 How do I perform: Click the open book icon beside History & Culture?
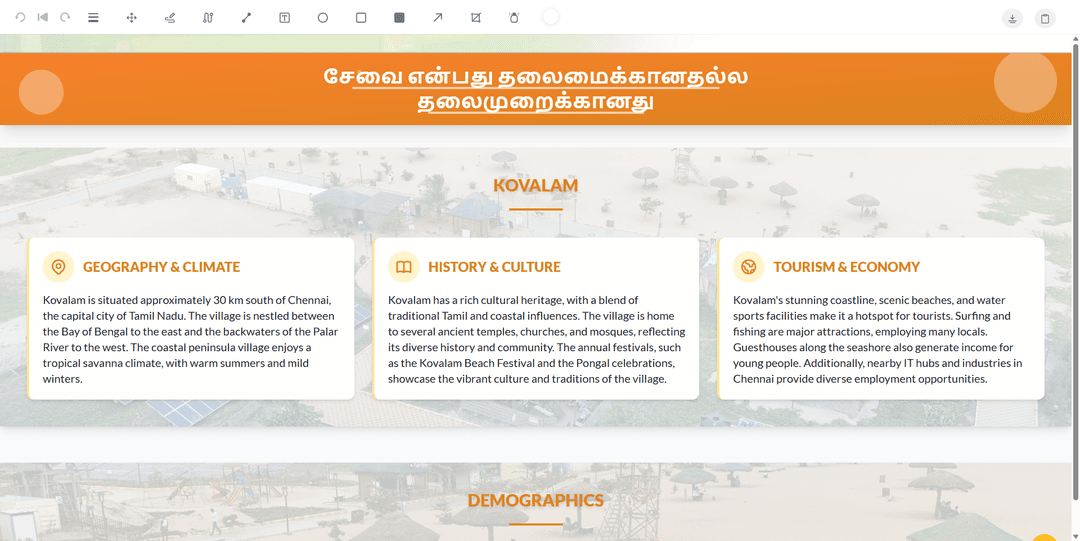pyautogui.click(x=404, y=267)
